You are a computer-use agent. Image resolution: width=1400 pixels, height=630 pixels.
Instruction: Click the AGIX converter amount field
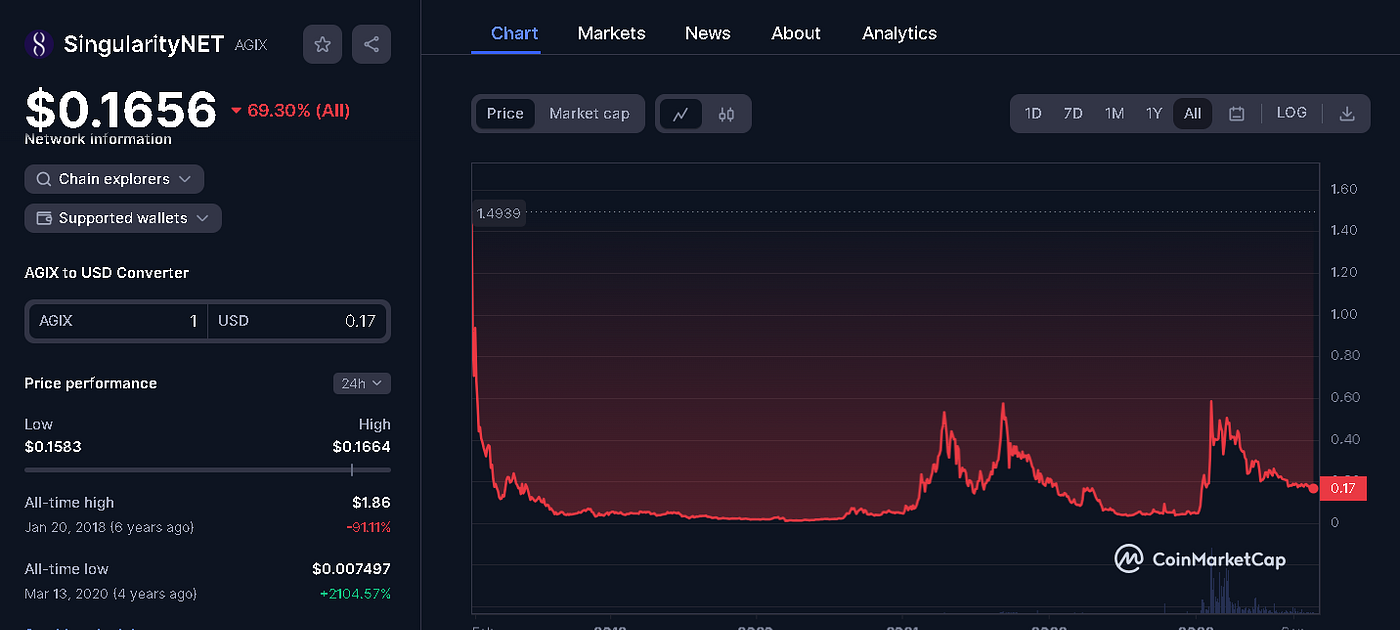pyautogui.click(x=150, y=321)
